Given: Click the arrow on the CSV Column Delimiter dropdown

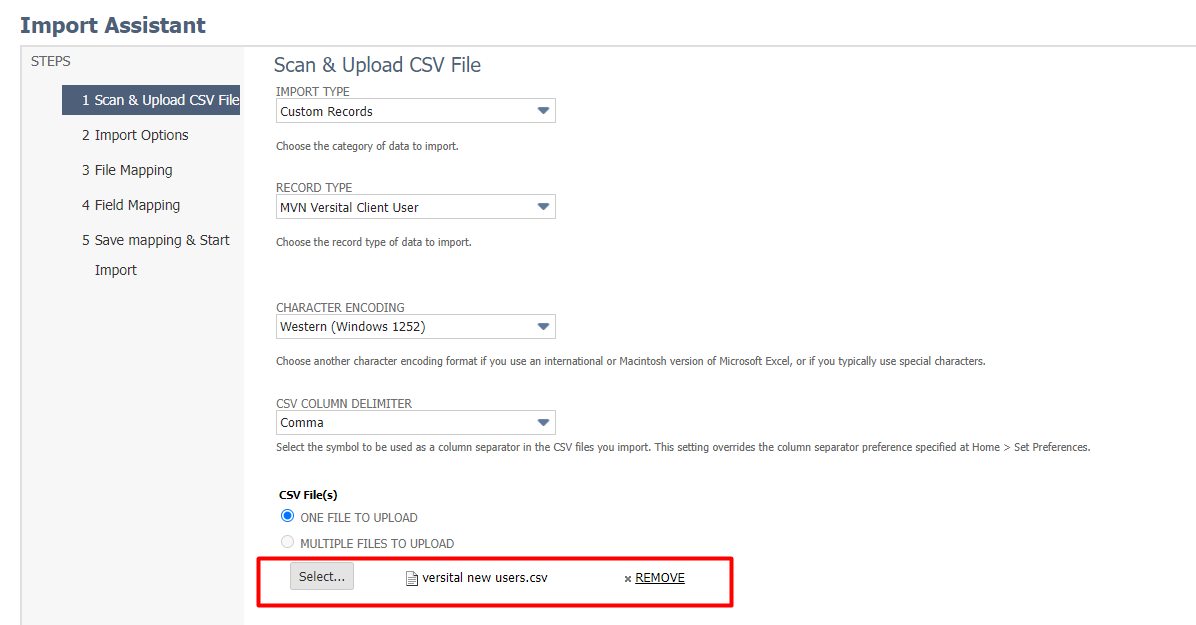Looking at the screenshot, I should (543, 422).
